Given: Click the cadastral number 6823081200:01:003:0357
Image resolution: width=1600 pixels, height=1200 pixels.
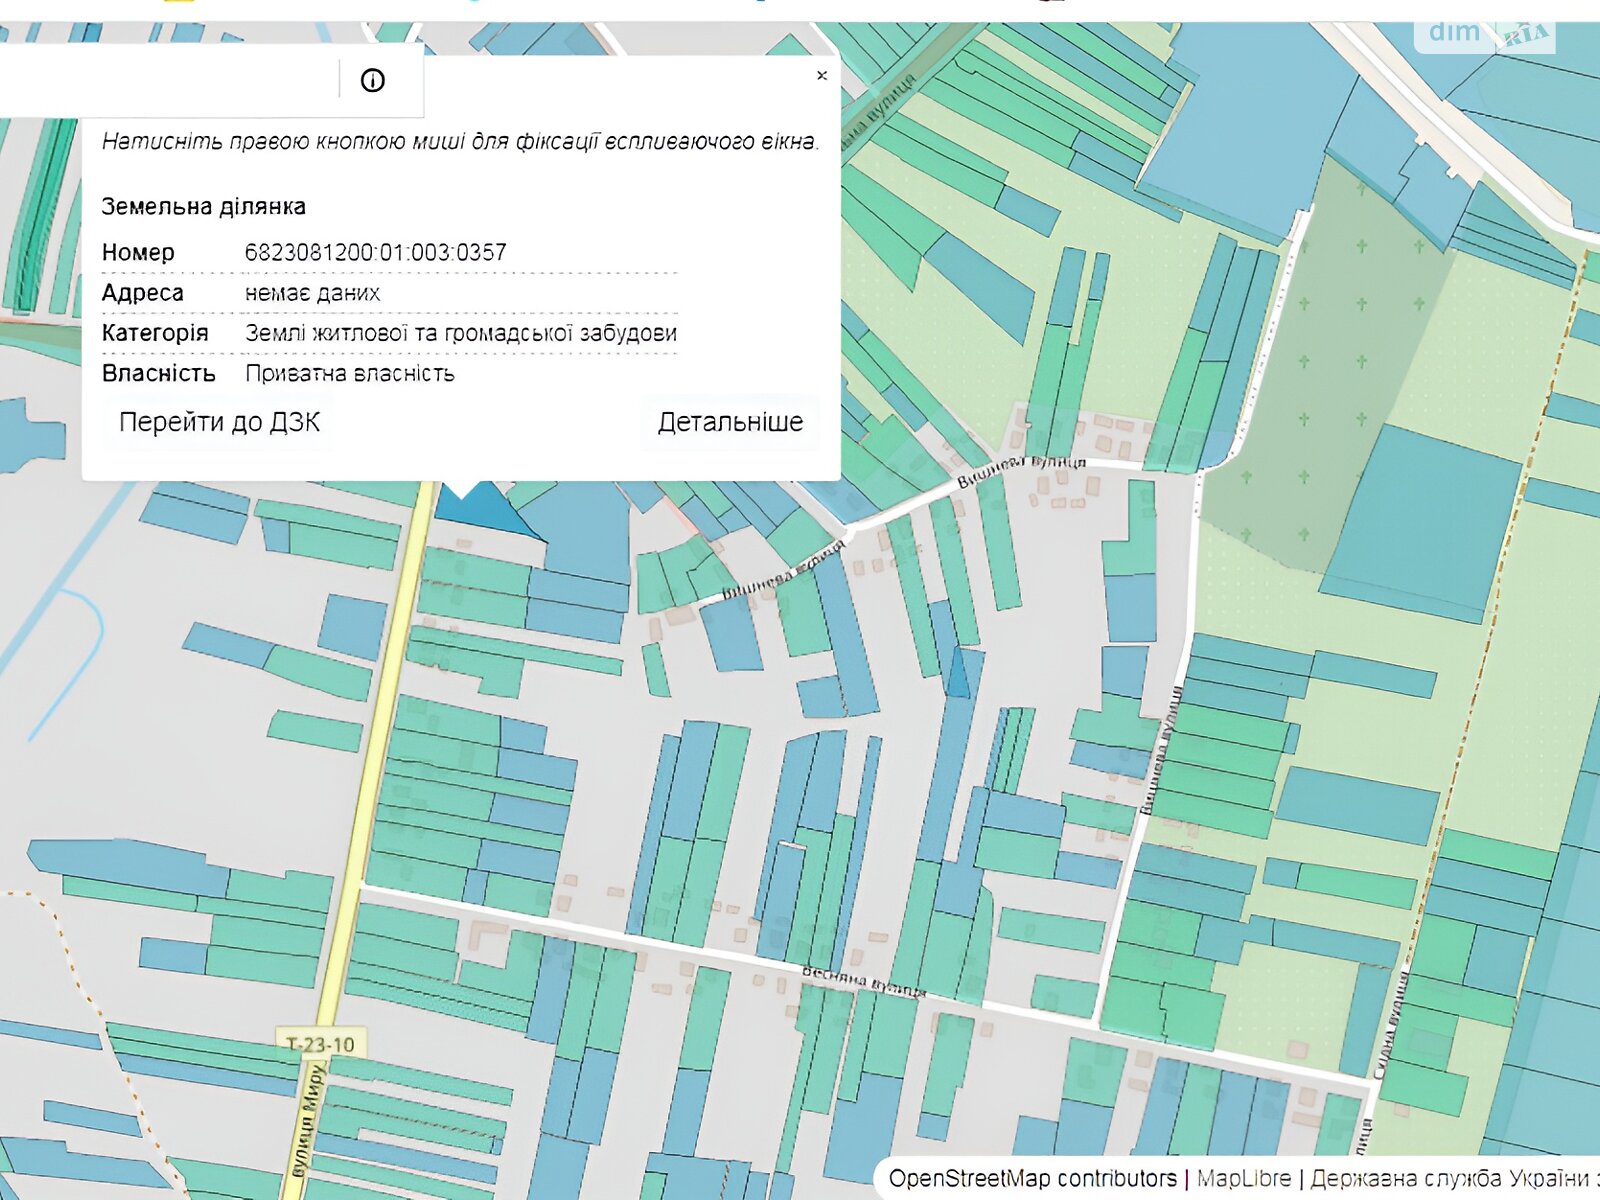Looking at the screenshot, I should (x=375, y=252).
